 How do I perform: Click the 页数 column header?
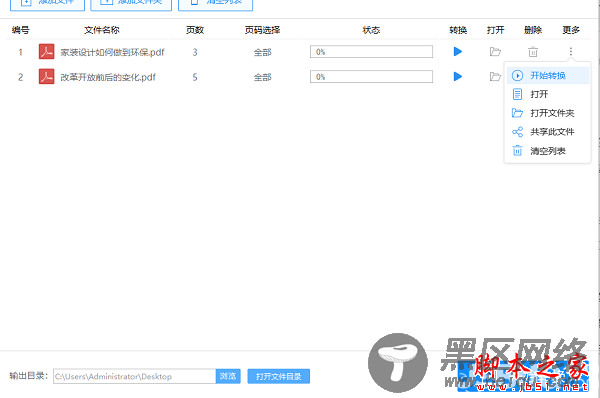[195, 30]
